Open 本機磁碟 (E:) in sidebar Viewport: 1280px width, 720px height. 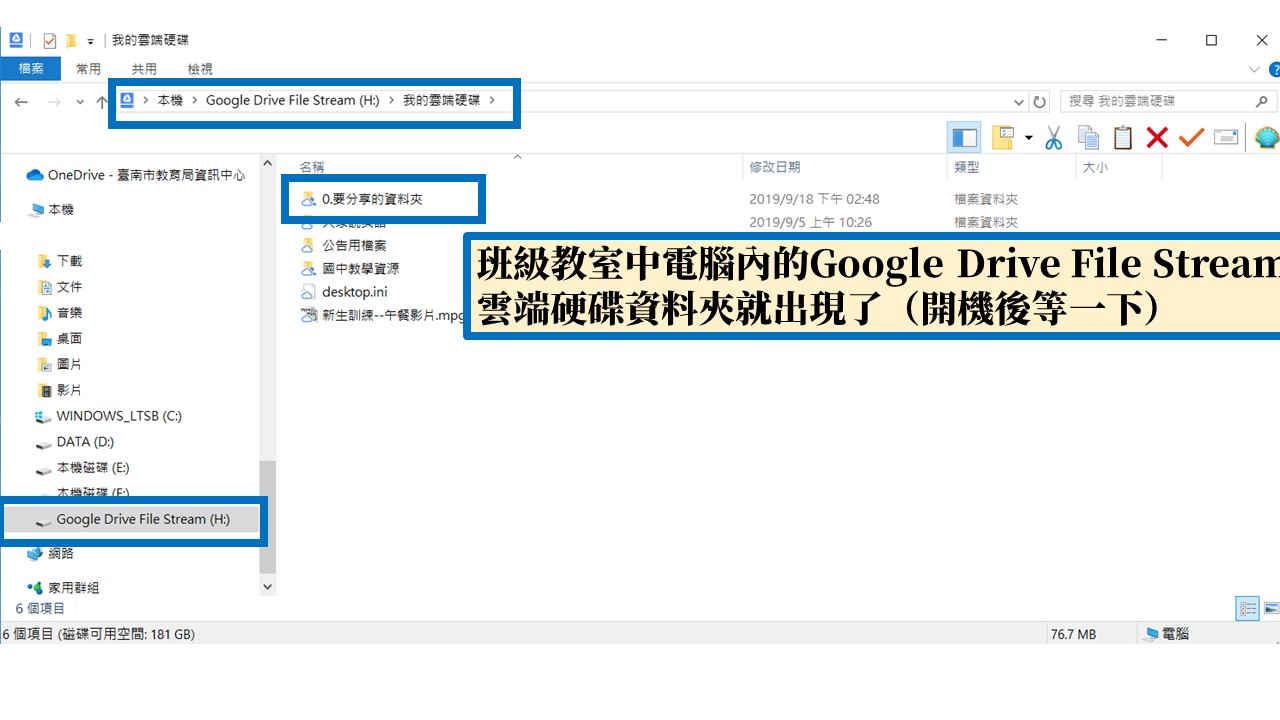(82, 468)
